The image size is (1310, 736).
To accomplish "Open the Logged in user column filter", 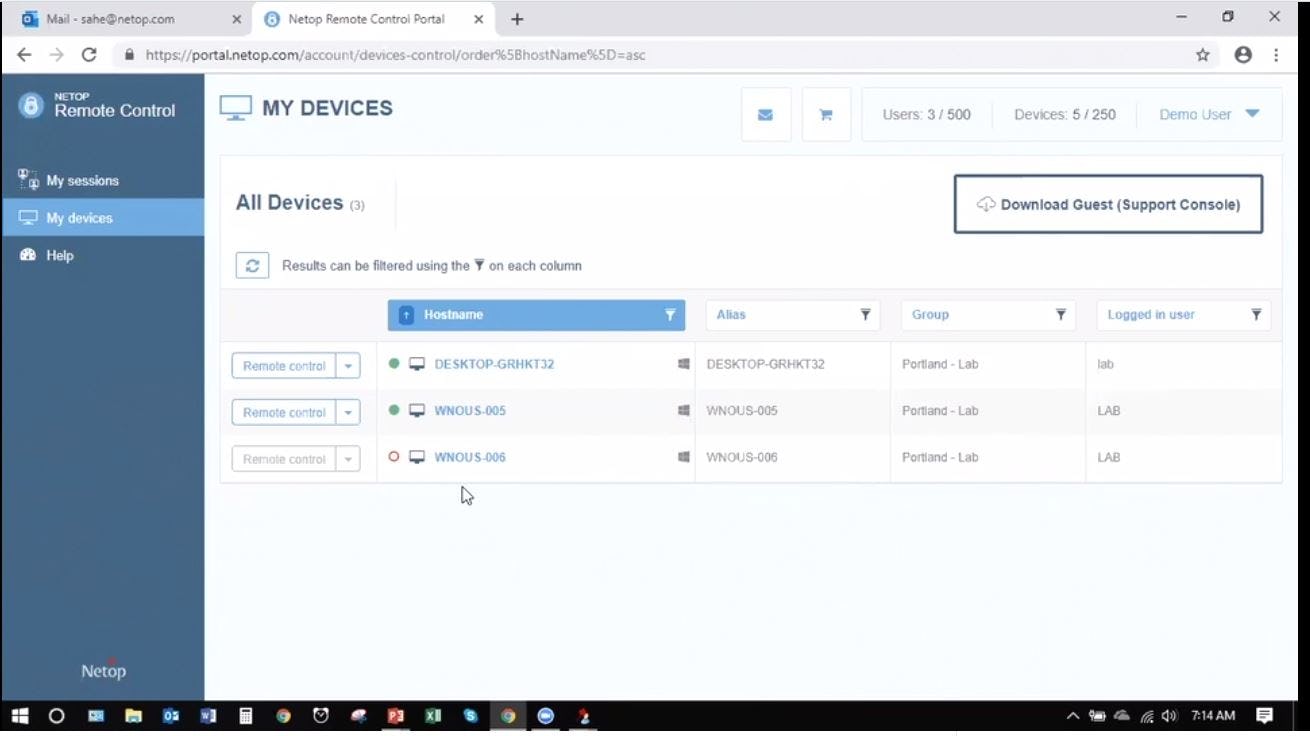I will [x=1256, y=315].
